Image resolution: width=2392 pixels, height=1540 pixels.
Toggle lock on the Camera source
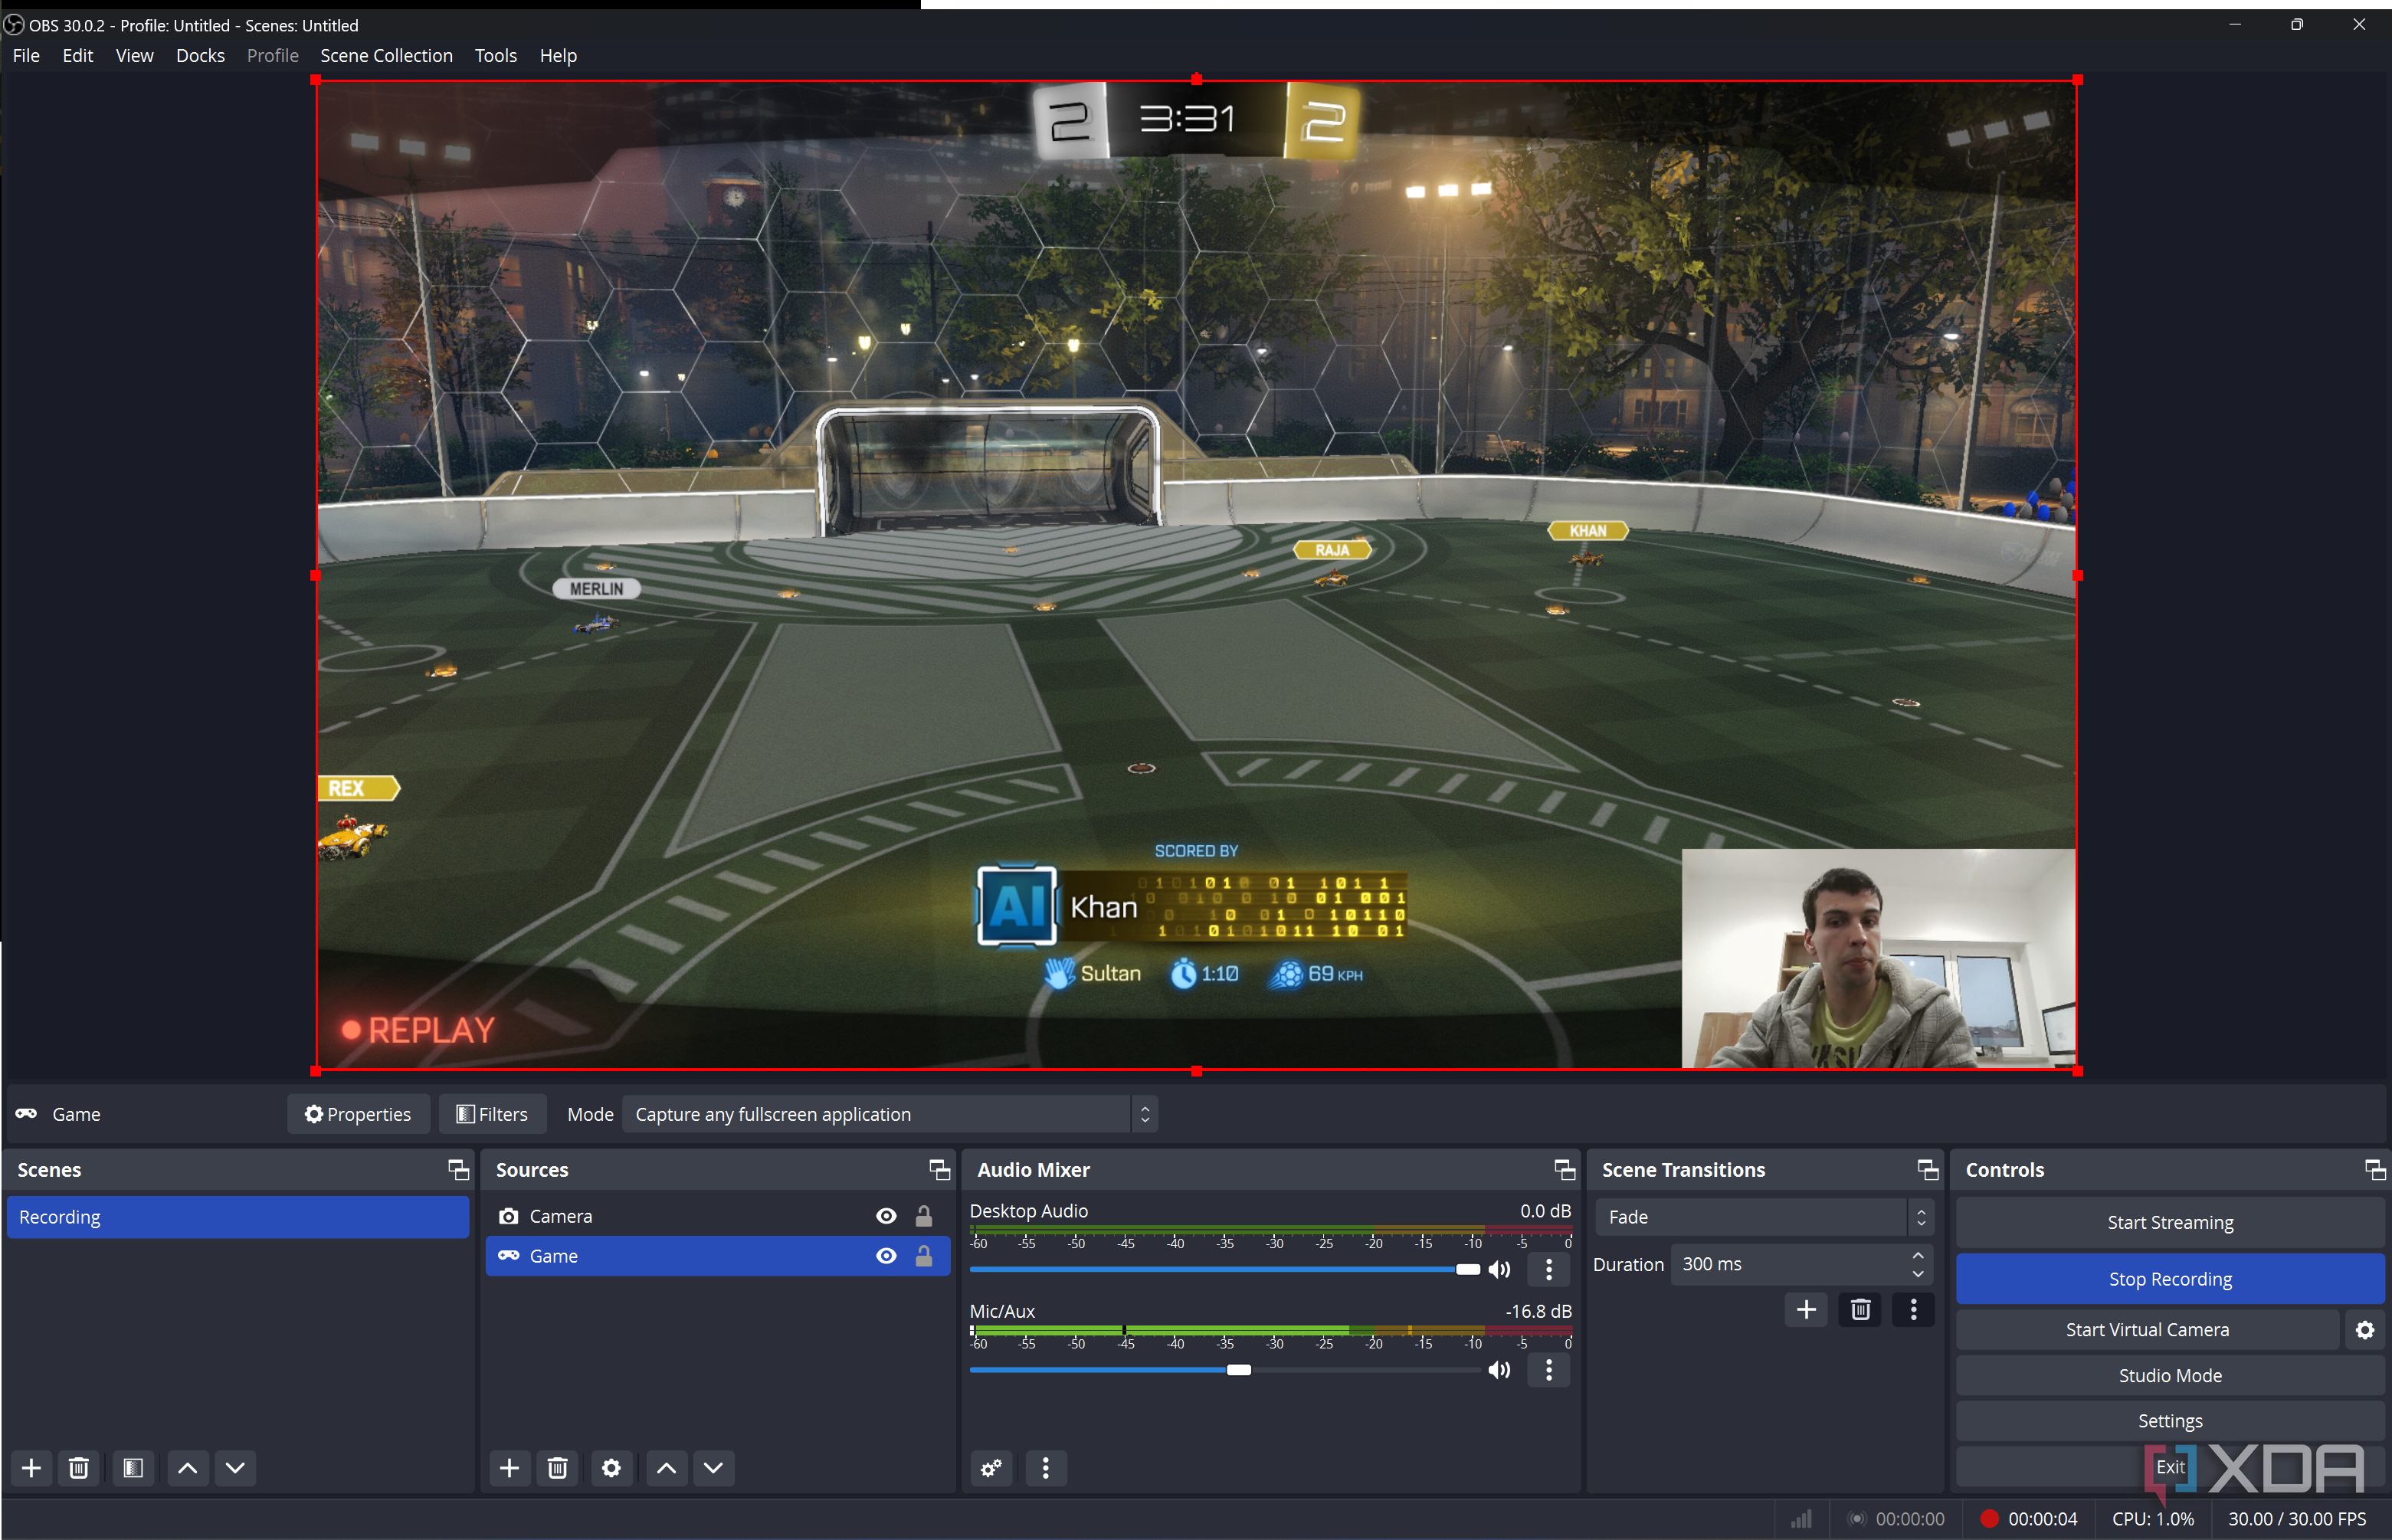click(x=924, y=1216)
